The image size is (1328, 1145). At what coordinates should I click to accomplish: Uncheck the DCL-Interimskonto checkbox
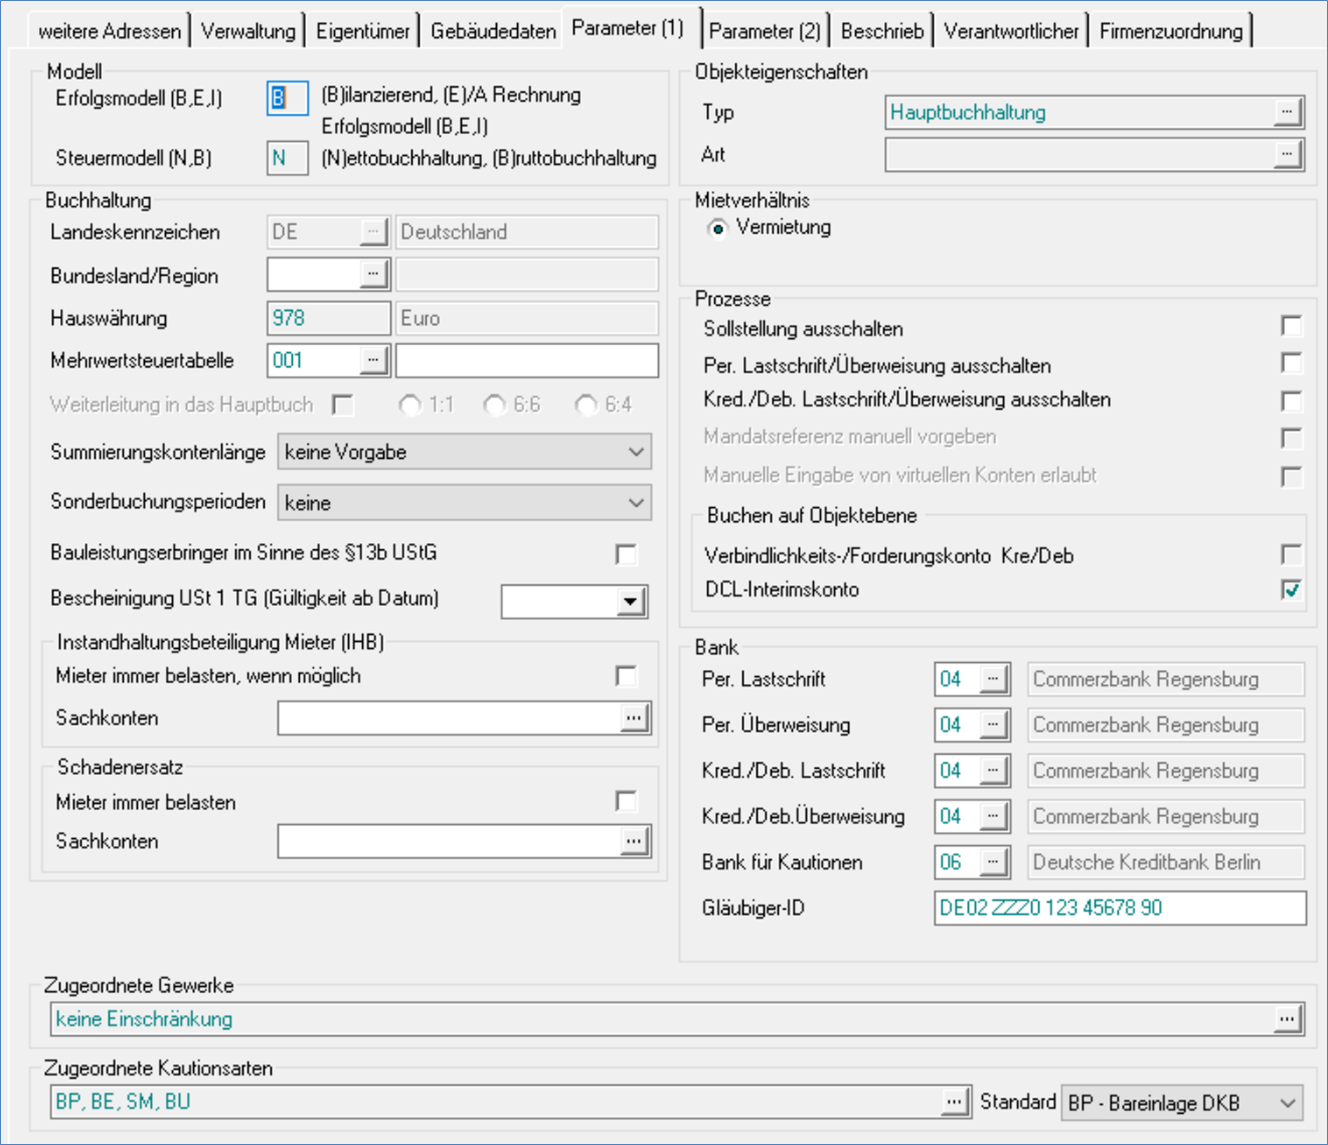tap(1291, 589)
